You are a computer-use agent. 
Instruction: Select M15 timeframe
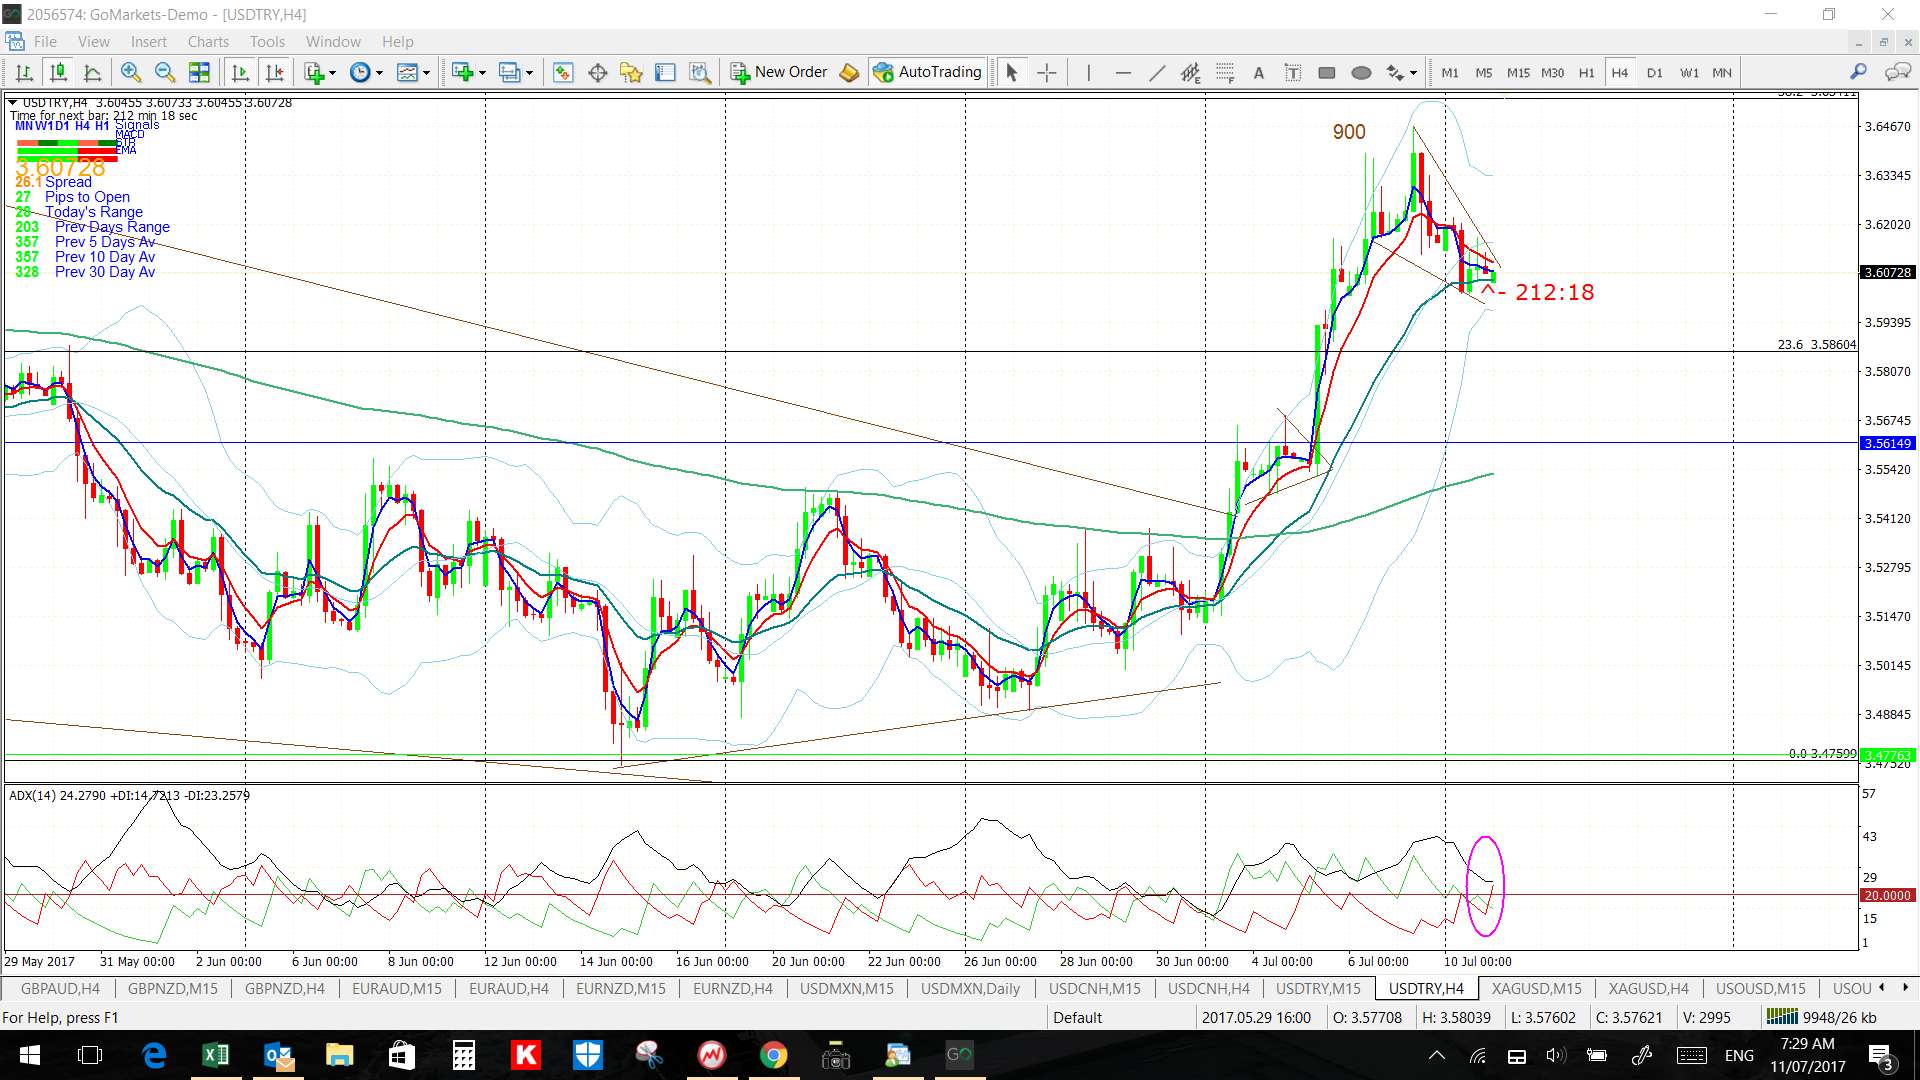point(1518,72)
